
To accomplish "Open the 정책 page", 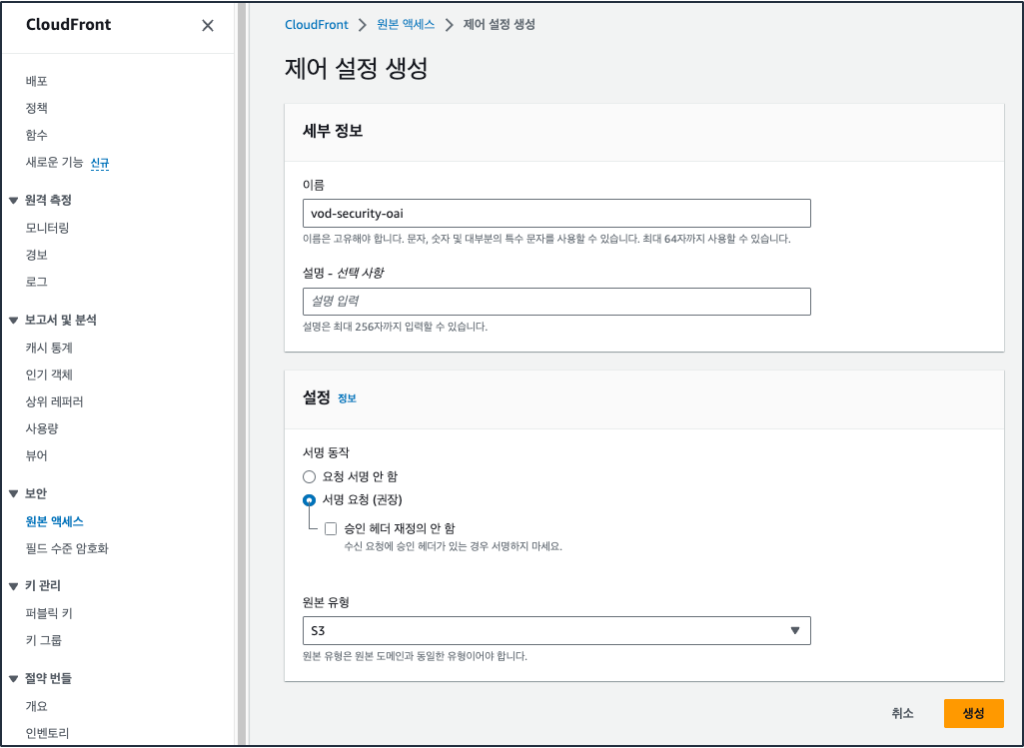I will pos(37,108).
